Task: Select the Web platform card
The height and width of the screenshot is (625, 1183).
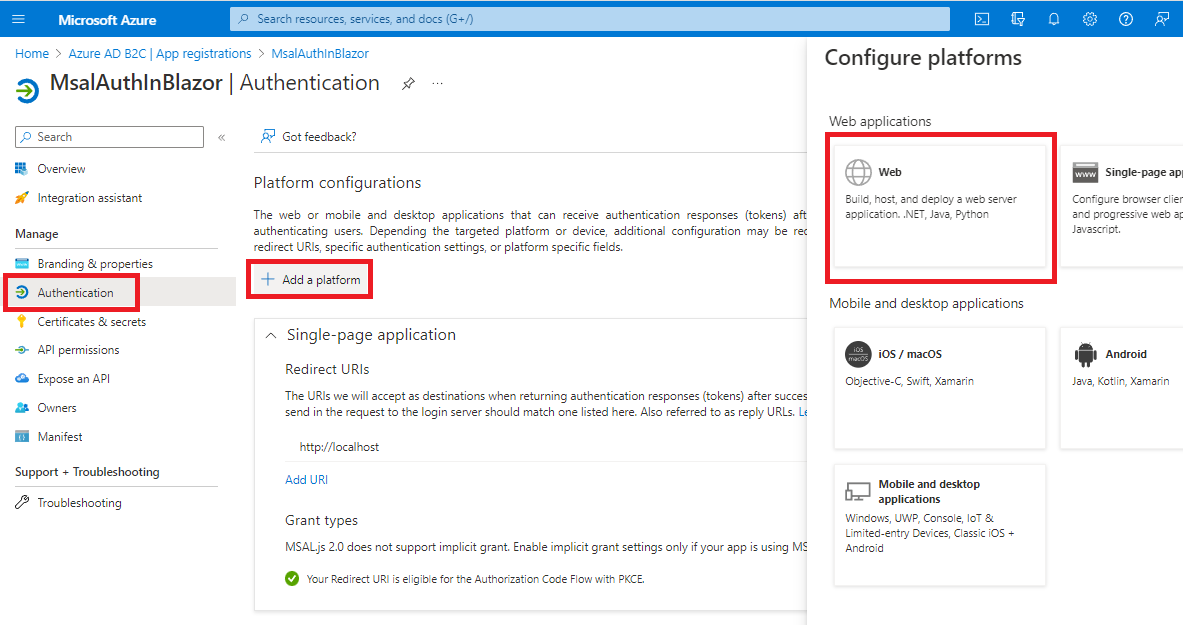Action: pos(940,205)
